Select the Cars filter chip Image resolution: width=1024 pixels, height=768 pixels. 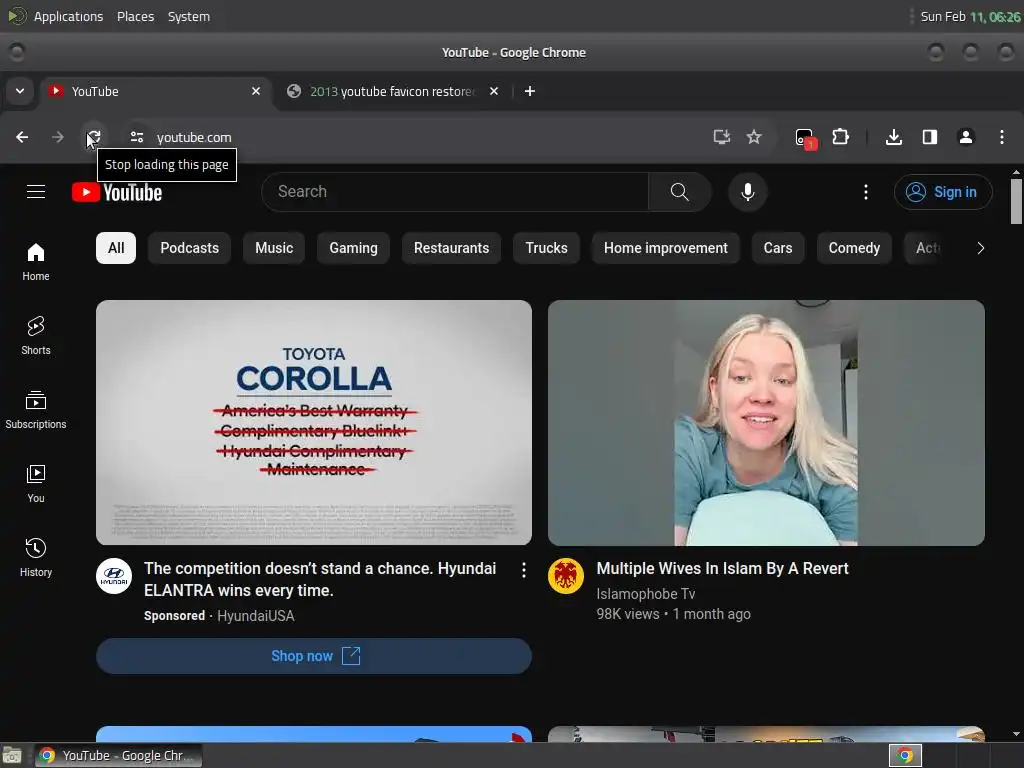[x=778, y=248]
